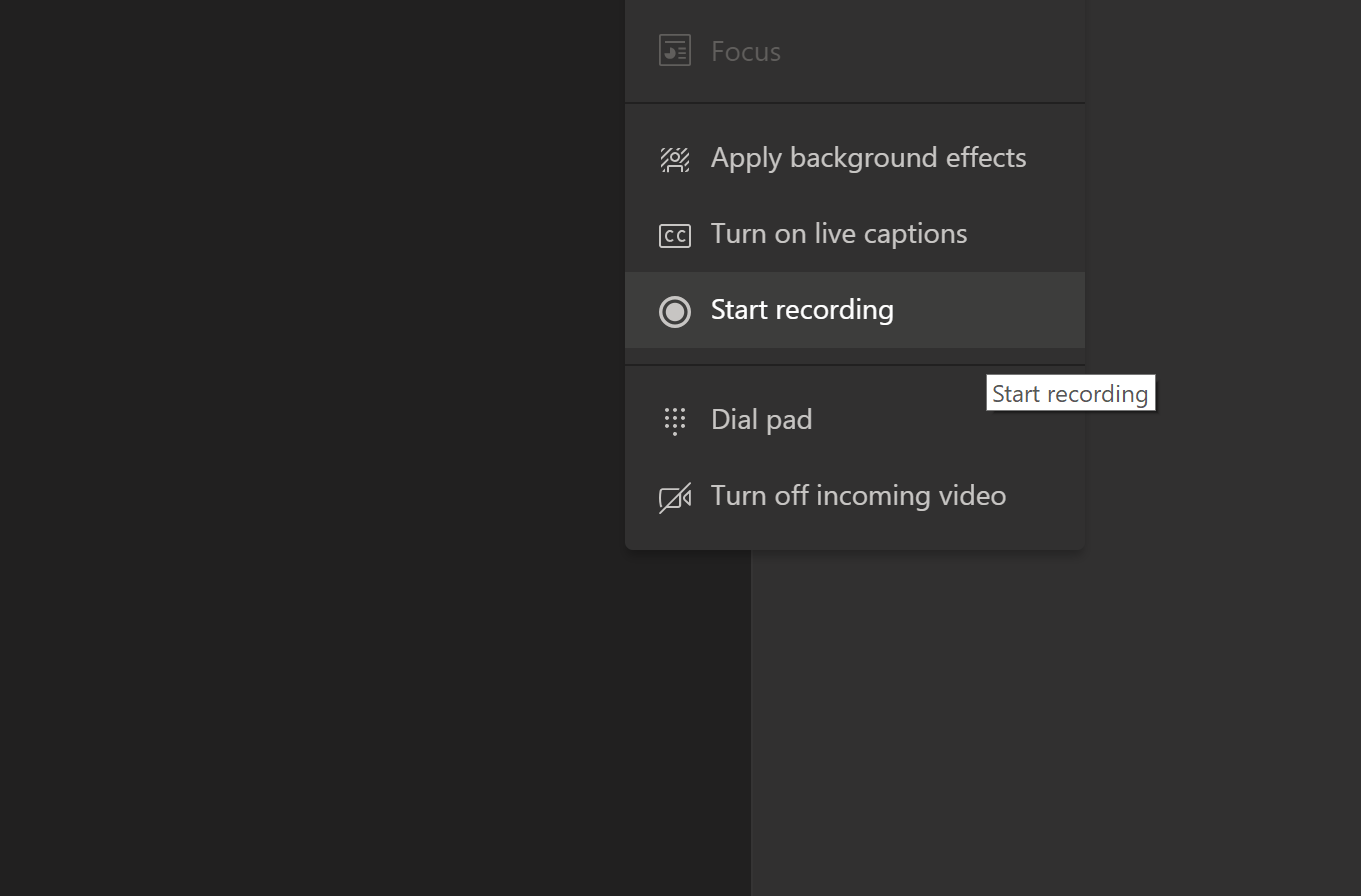This screenshot has height=896, width=1361.
Task: Open the Dial pad entry
Action: [761, 420]
